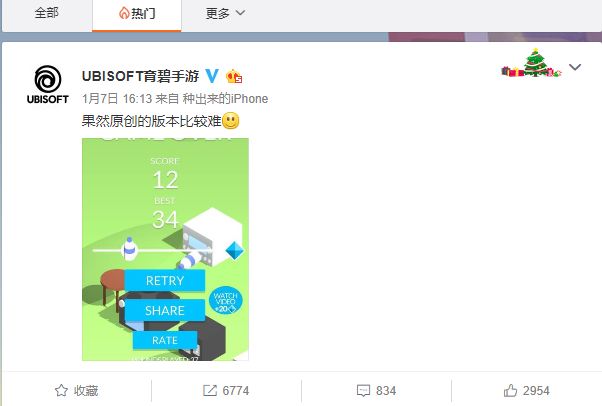
Task: Click the star icon to favorite the post
Action: (61, 391)
